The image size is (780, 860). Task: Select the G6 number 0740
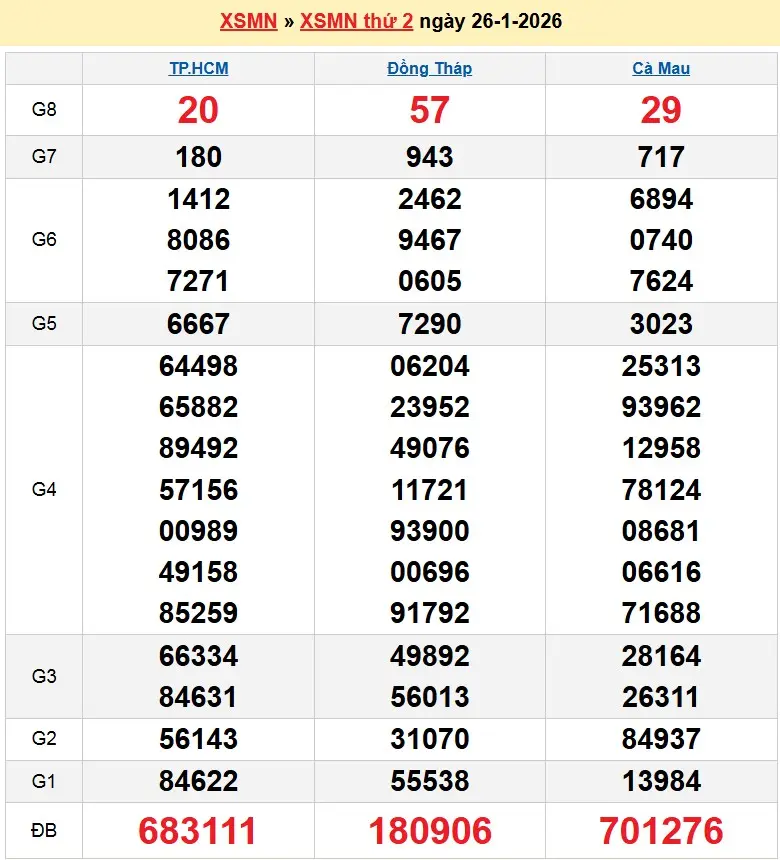[x=661, y=240]
